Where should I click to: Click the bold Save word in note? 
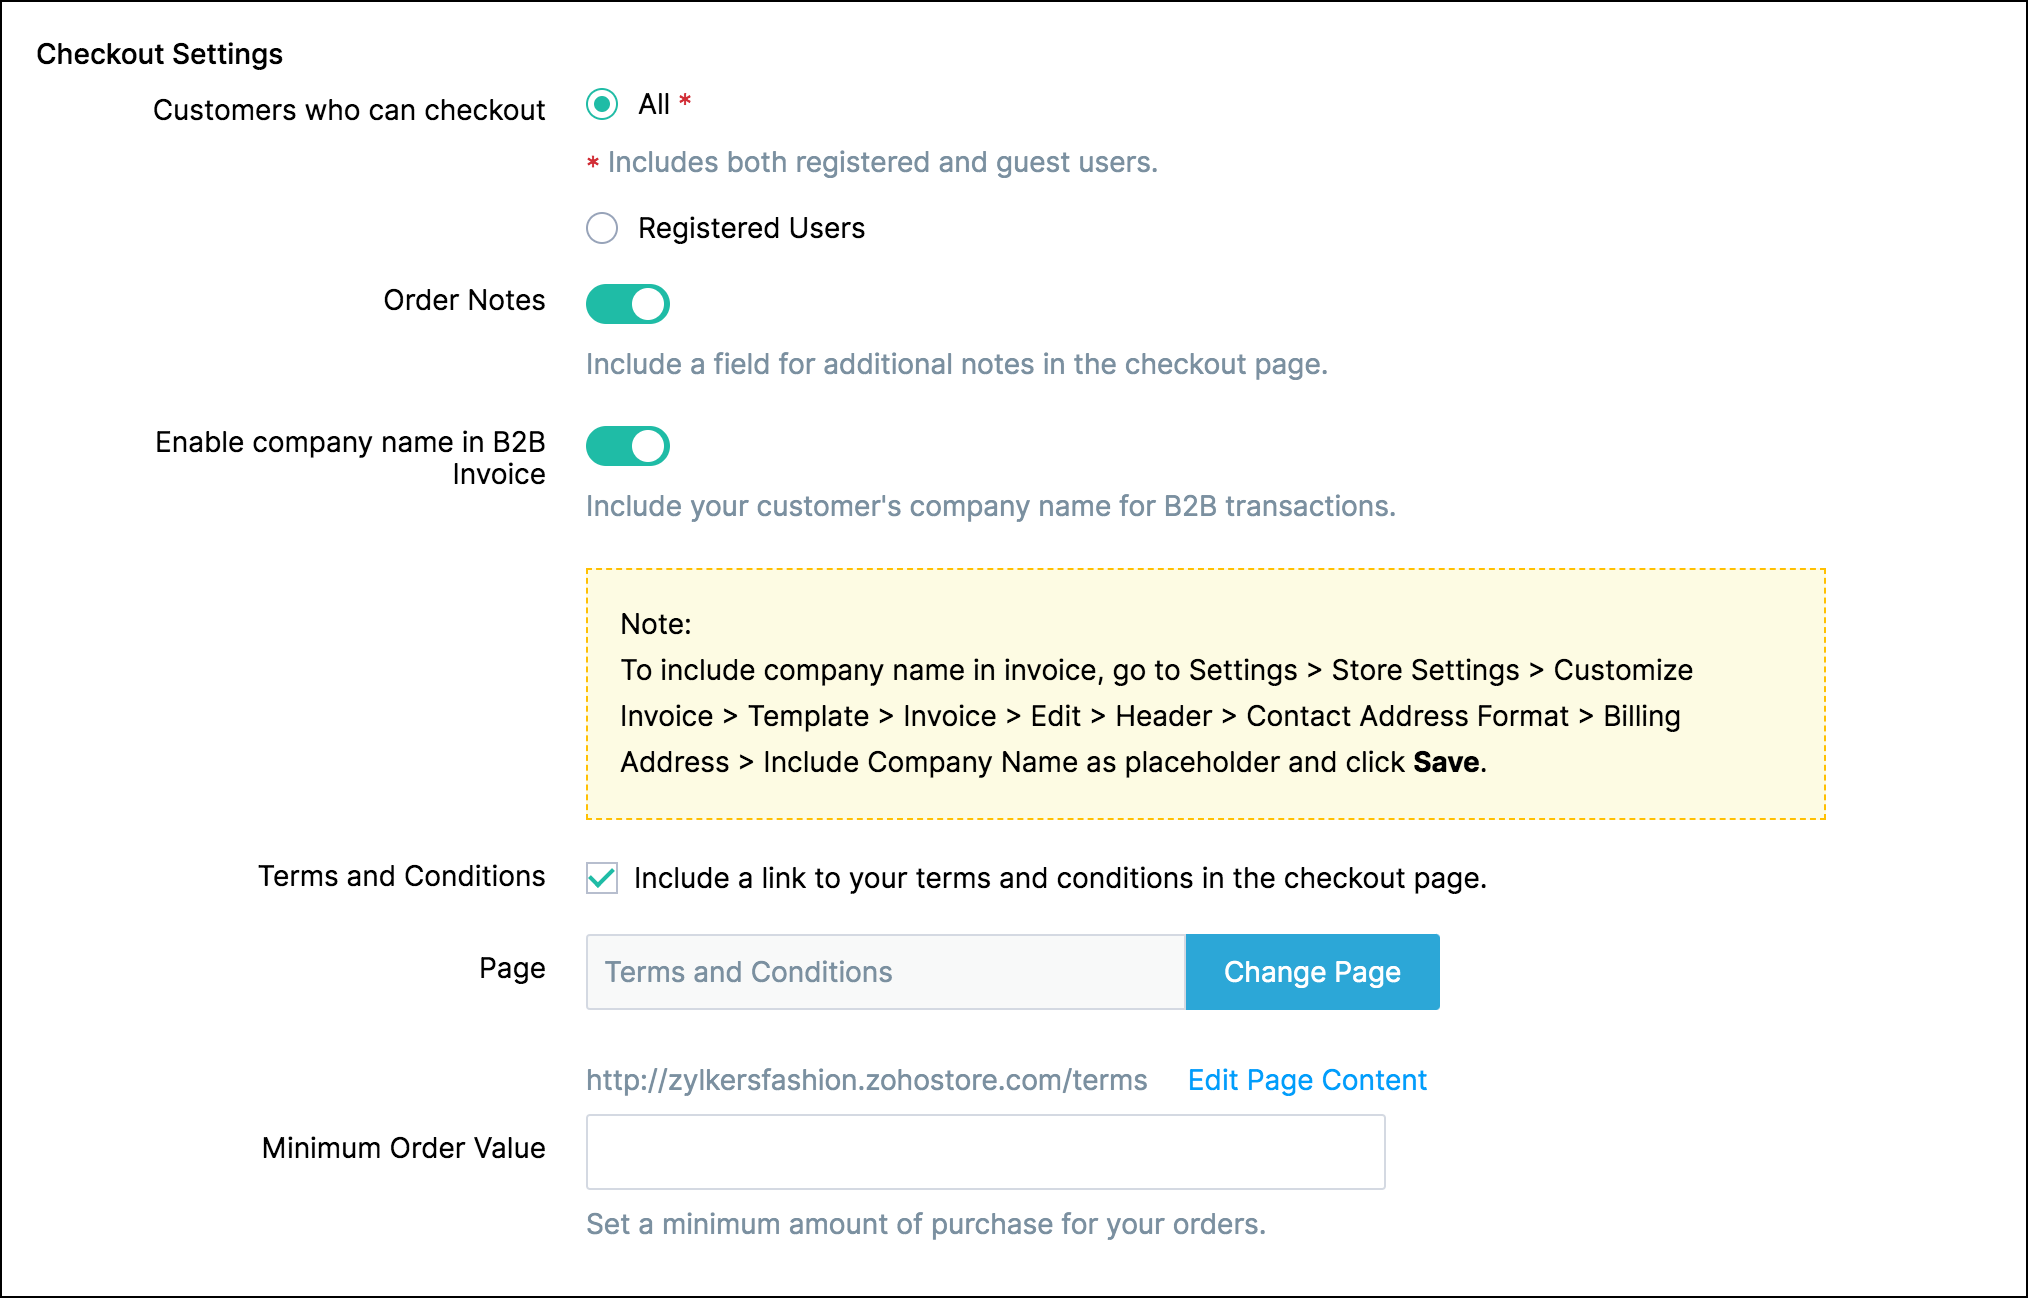click(1445, 762)
